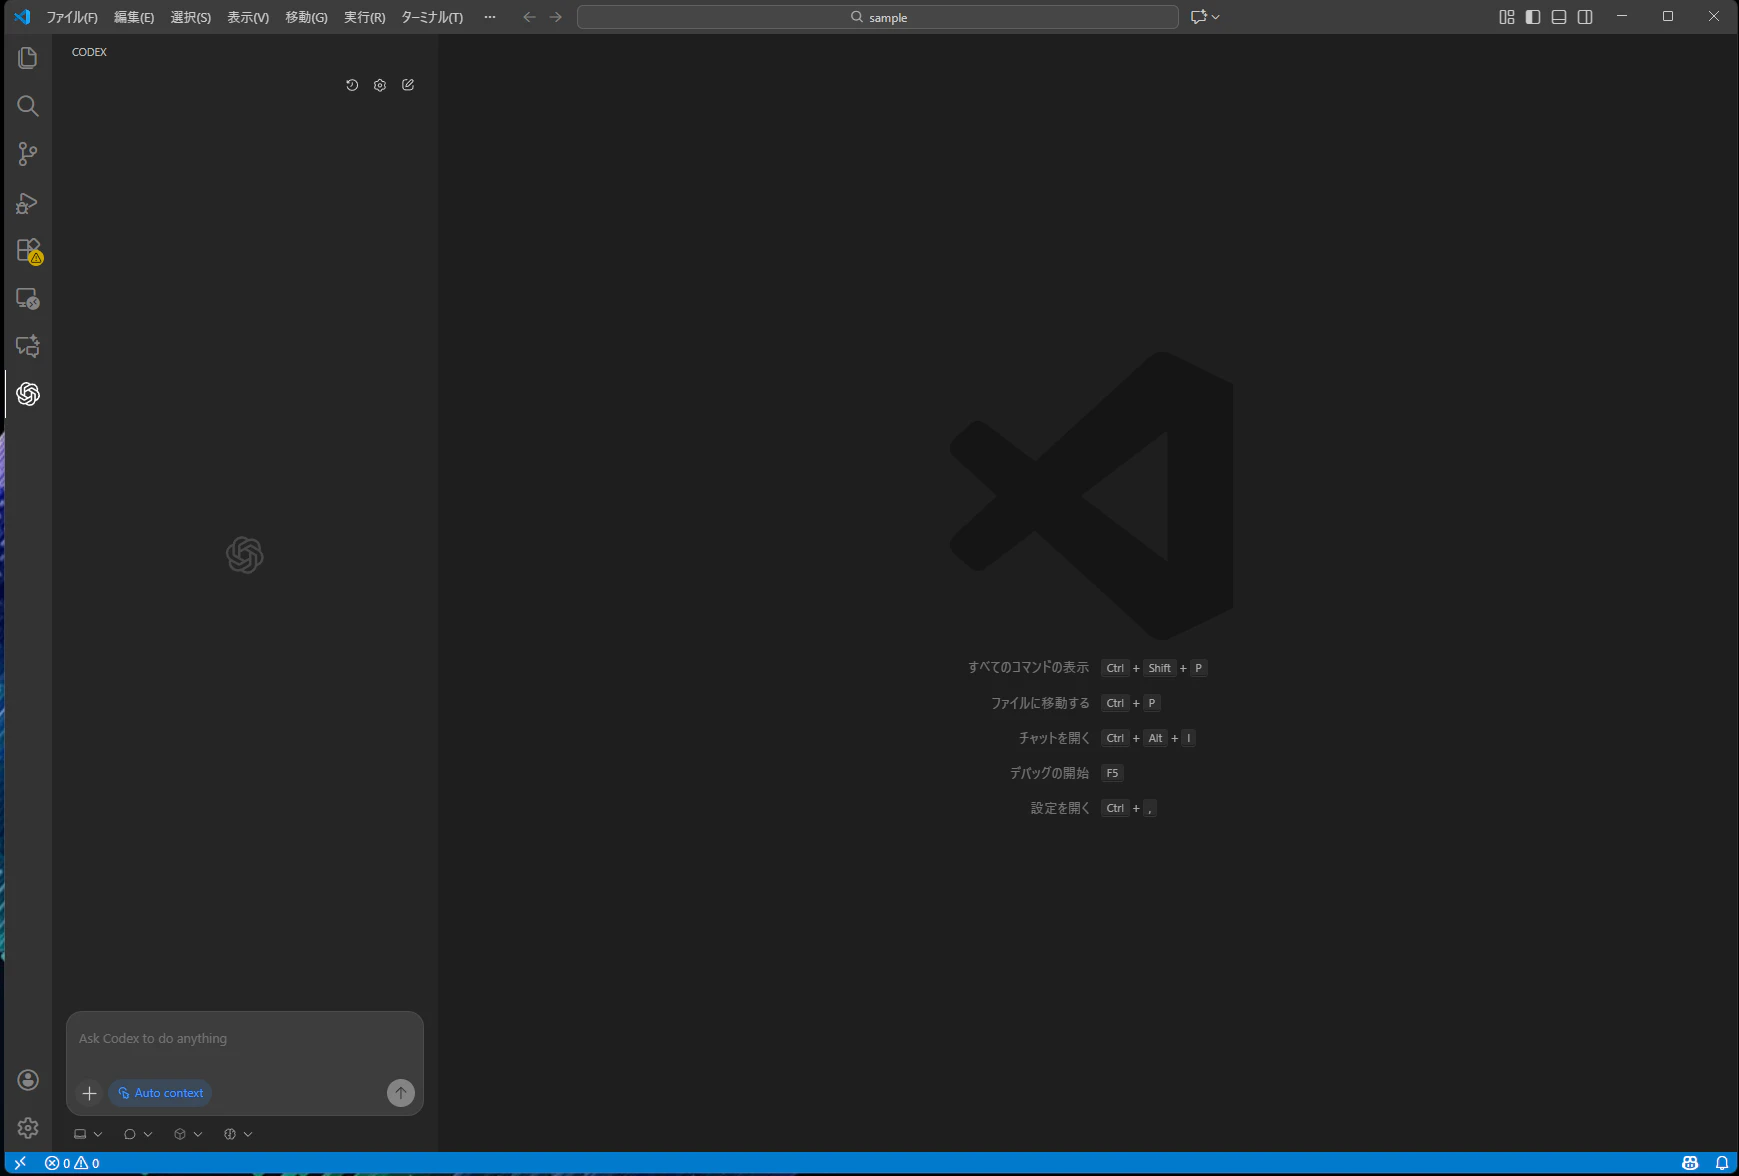Select the Codex OpenAI icon in activity bar
The height and width of the screenshot is (1176, 1739).
28,394
